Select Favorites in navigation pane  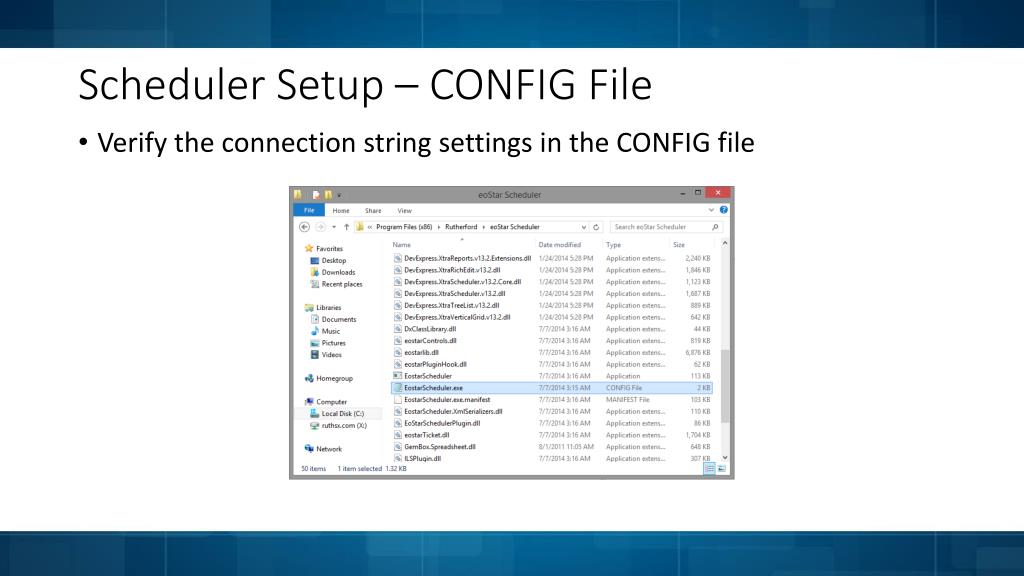[x=329, y=249]
